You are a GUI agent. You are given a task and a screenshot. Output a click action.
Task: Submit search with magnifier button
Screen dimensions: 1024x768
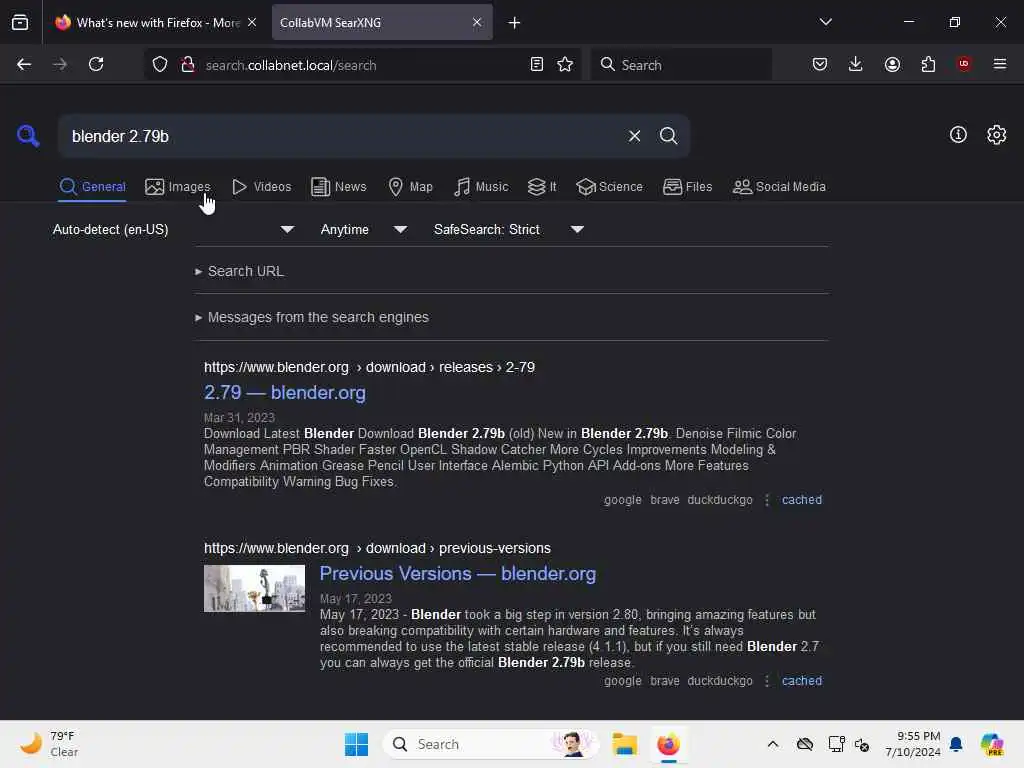pos(668,136)
